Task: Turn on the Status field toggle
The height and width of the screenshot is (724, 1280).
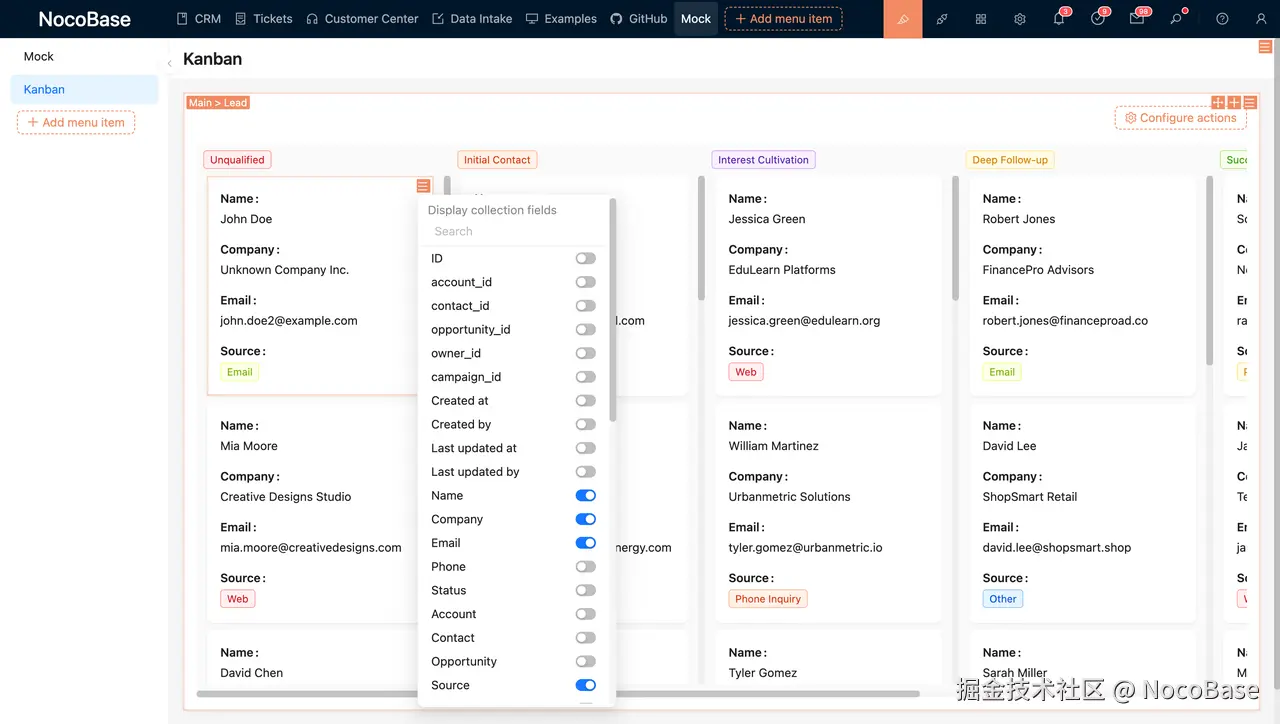Action: (585, 590)
